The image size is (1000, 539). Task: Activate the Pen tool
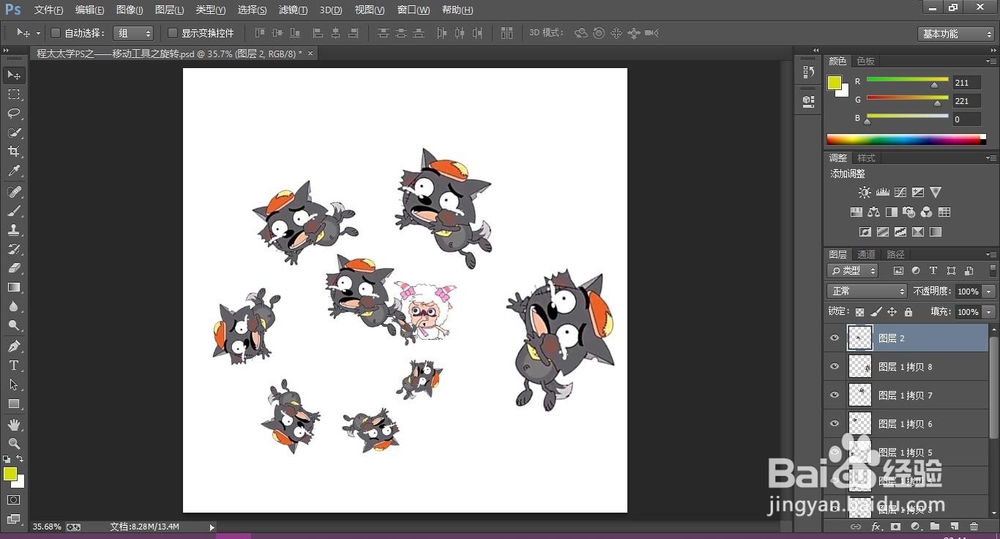(13, 346)
